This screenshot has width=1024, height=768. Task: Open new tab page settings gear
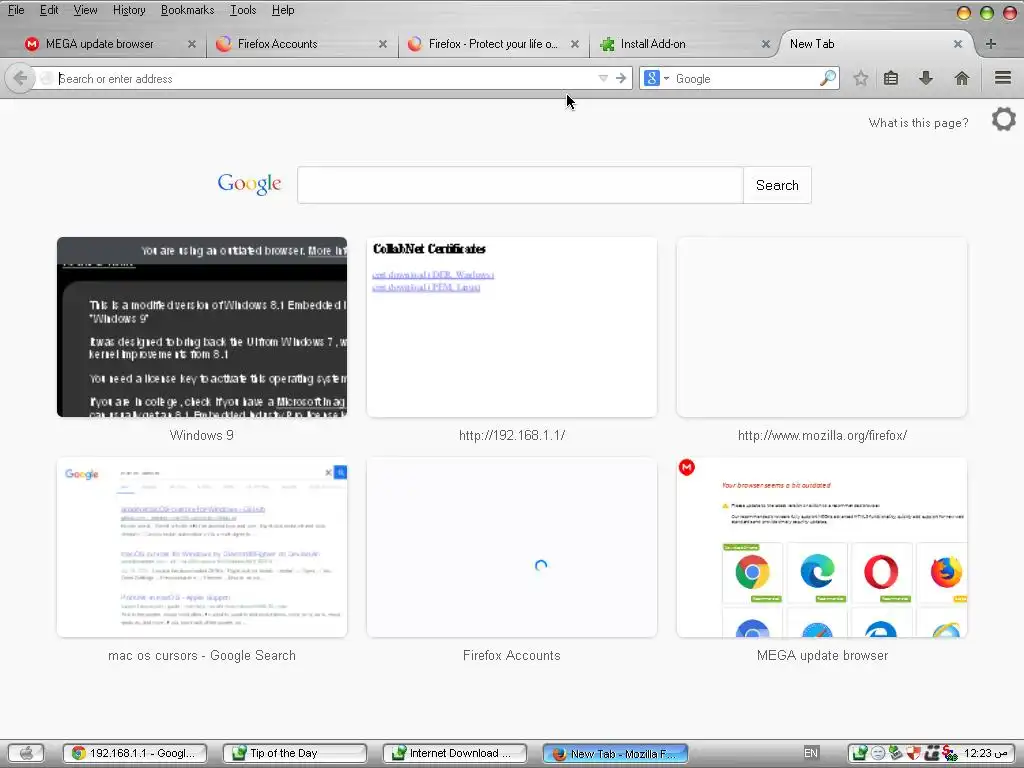pyautogui.click(x=1003, y=120)
